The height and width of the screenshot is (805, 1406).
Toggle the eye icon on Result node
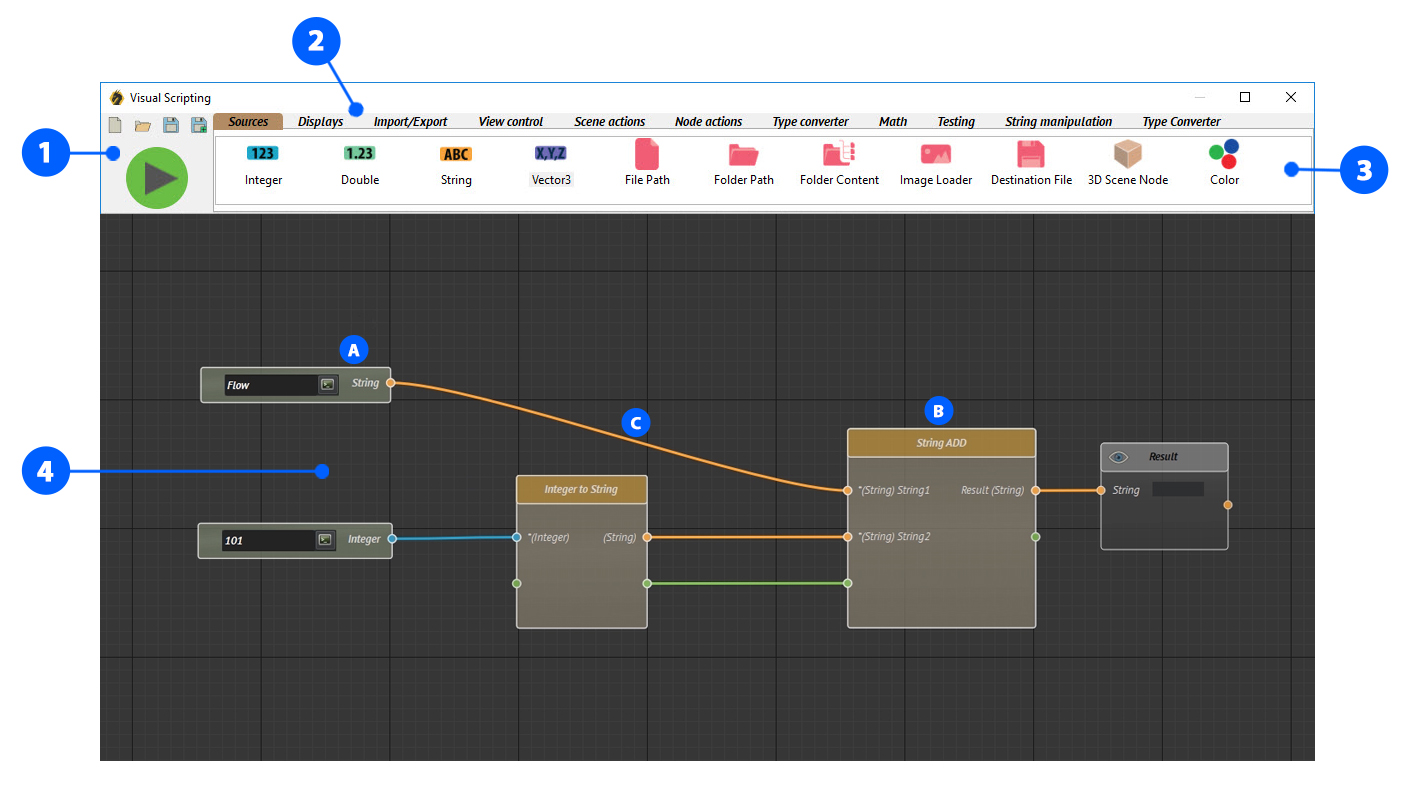1119,457
